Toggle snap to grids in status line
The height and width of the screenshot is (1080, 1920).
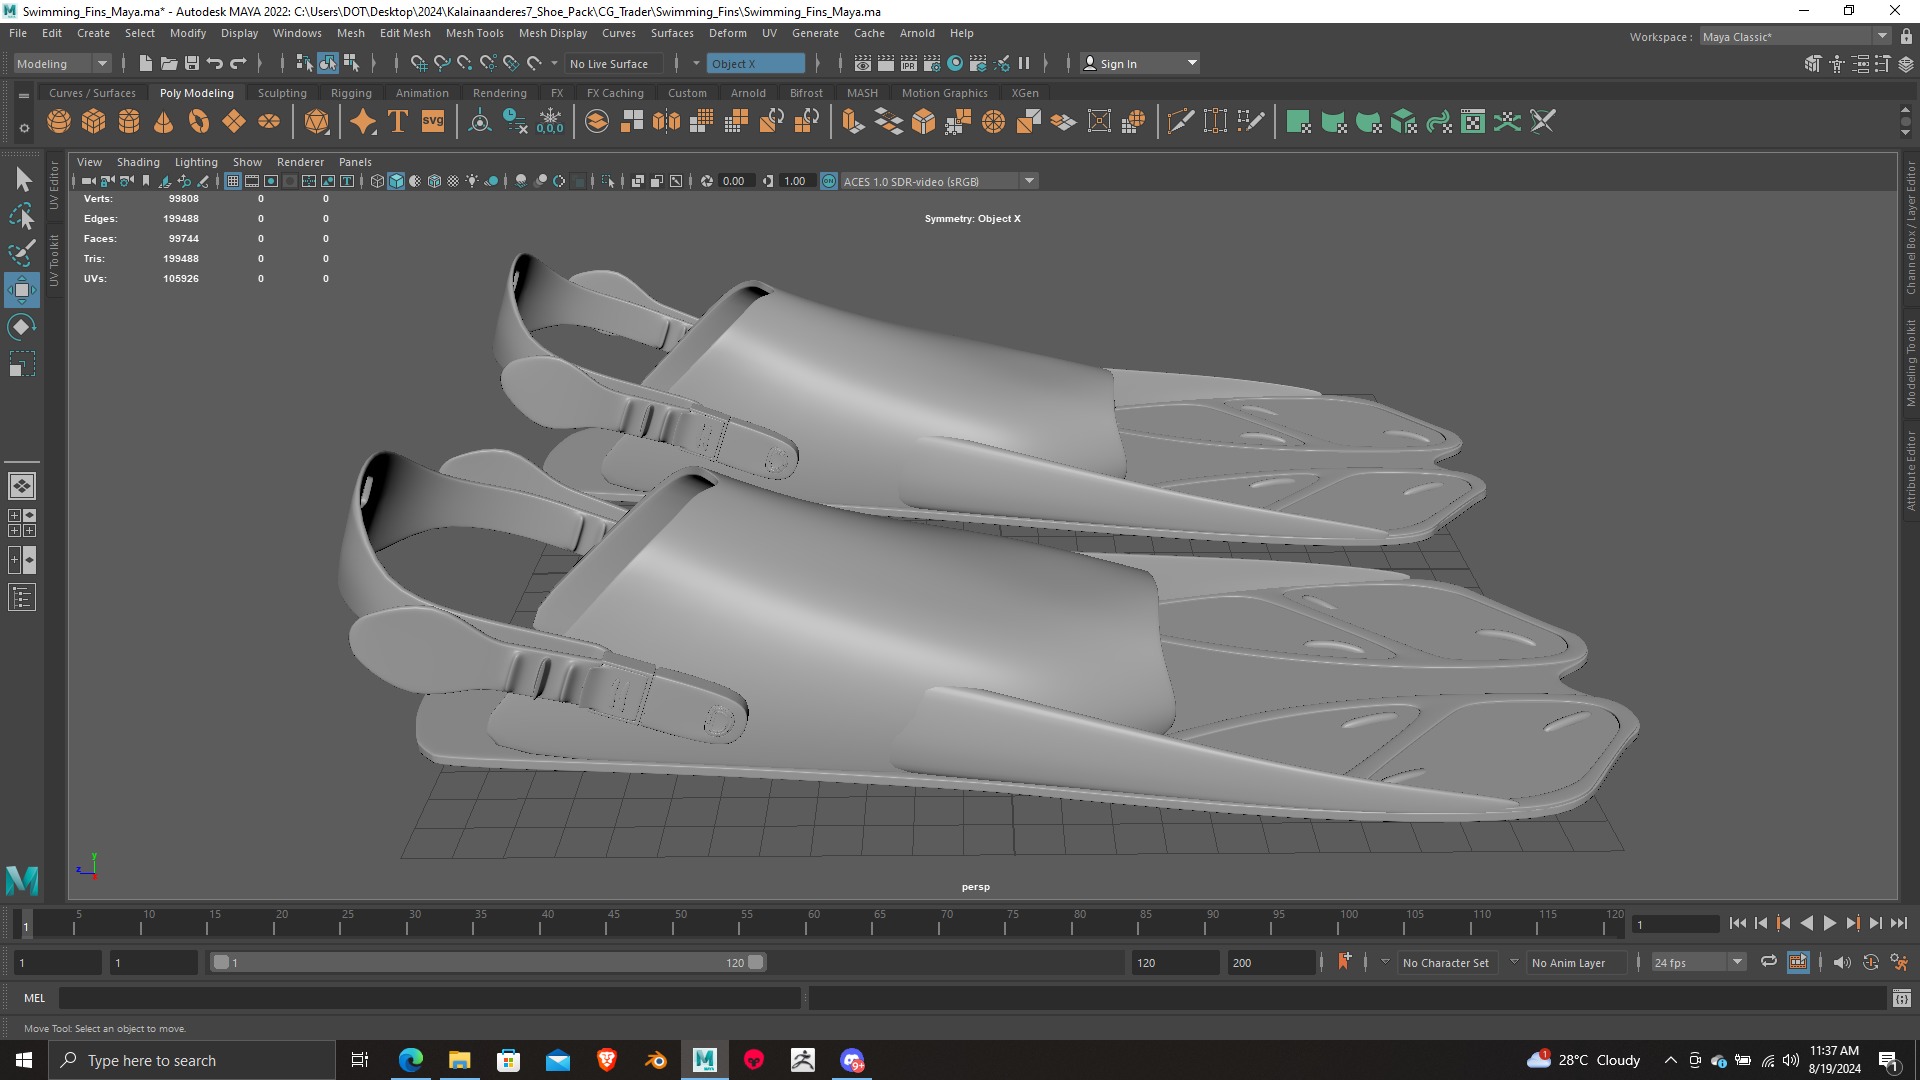(x=419, y=63)
